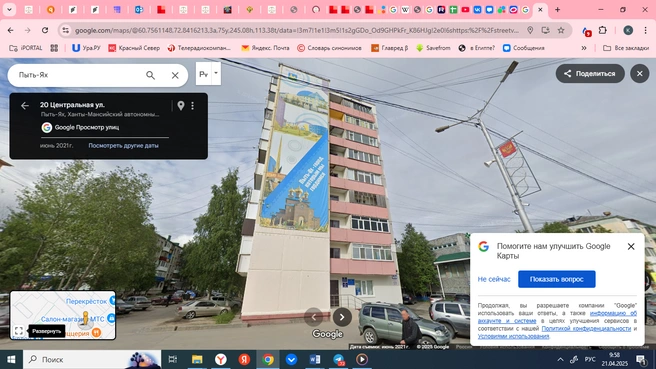Click the location pin icon in address panel
The image size is (656, 369).
[x=181, y=105]
